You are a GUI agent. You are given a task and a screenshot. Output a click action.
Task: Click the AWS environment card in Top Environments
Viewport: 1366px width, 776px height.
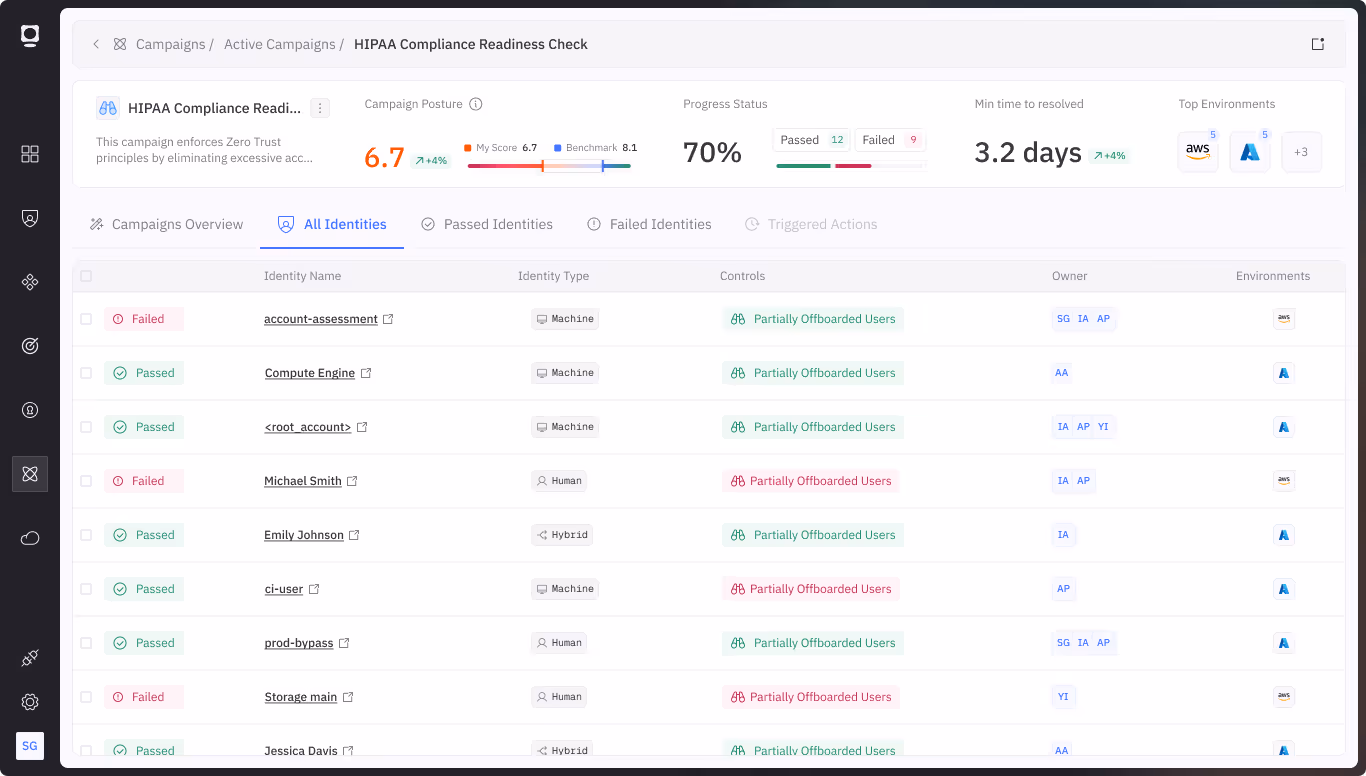tap(1198, 152)
